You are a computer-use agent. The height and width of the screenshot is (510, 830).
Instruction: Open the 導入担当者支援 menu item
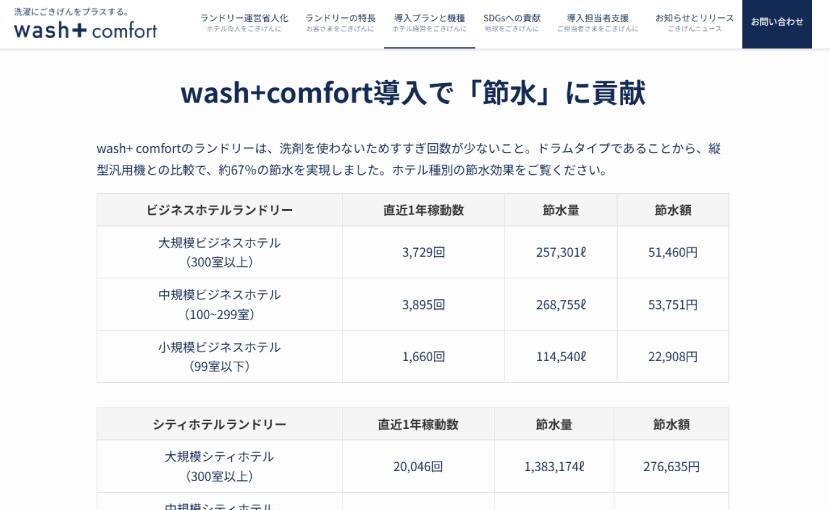pyautogui.click(x=597, y=22)
